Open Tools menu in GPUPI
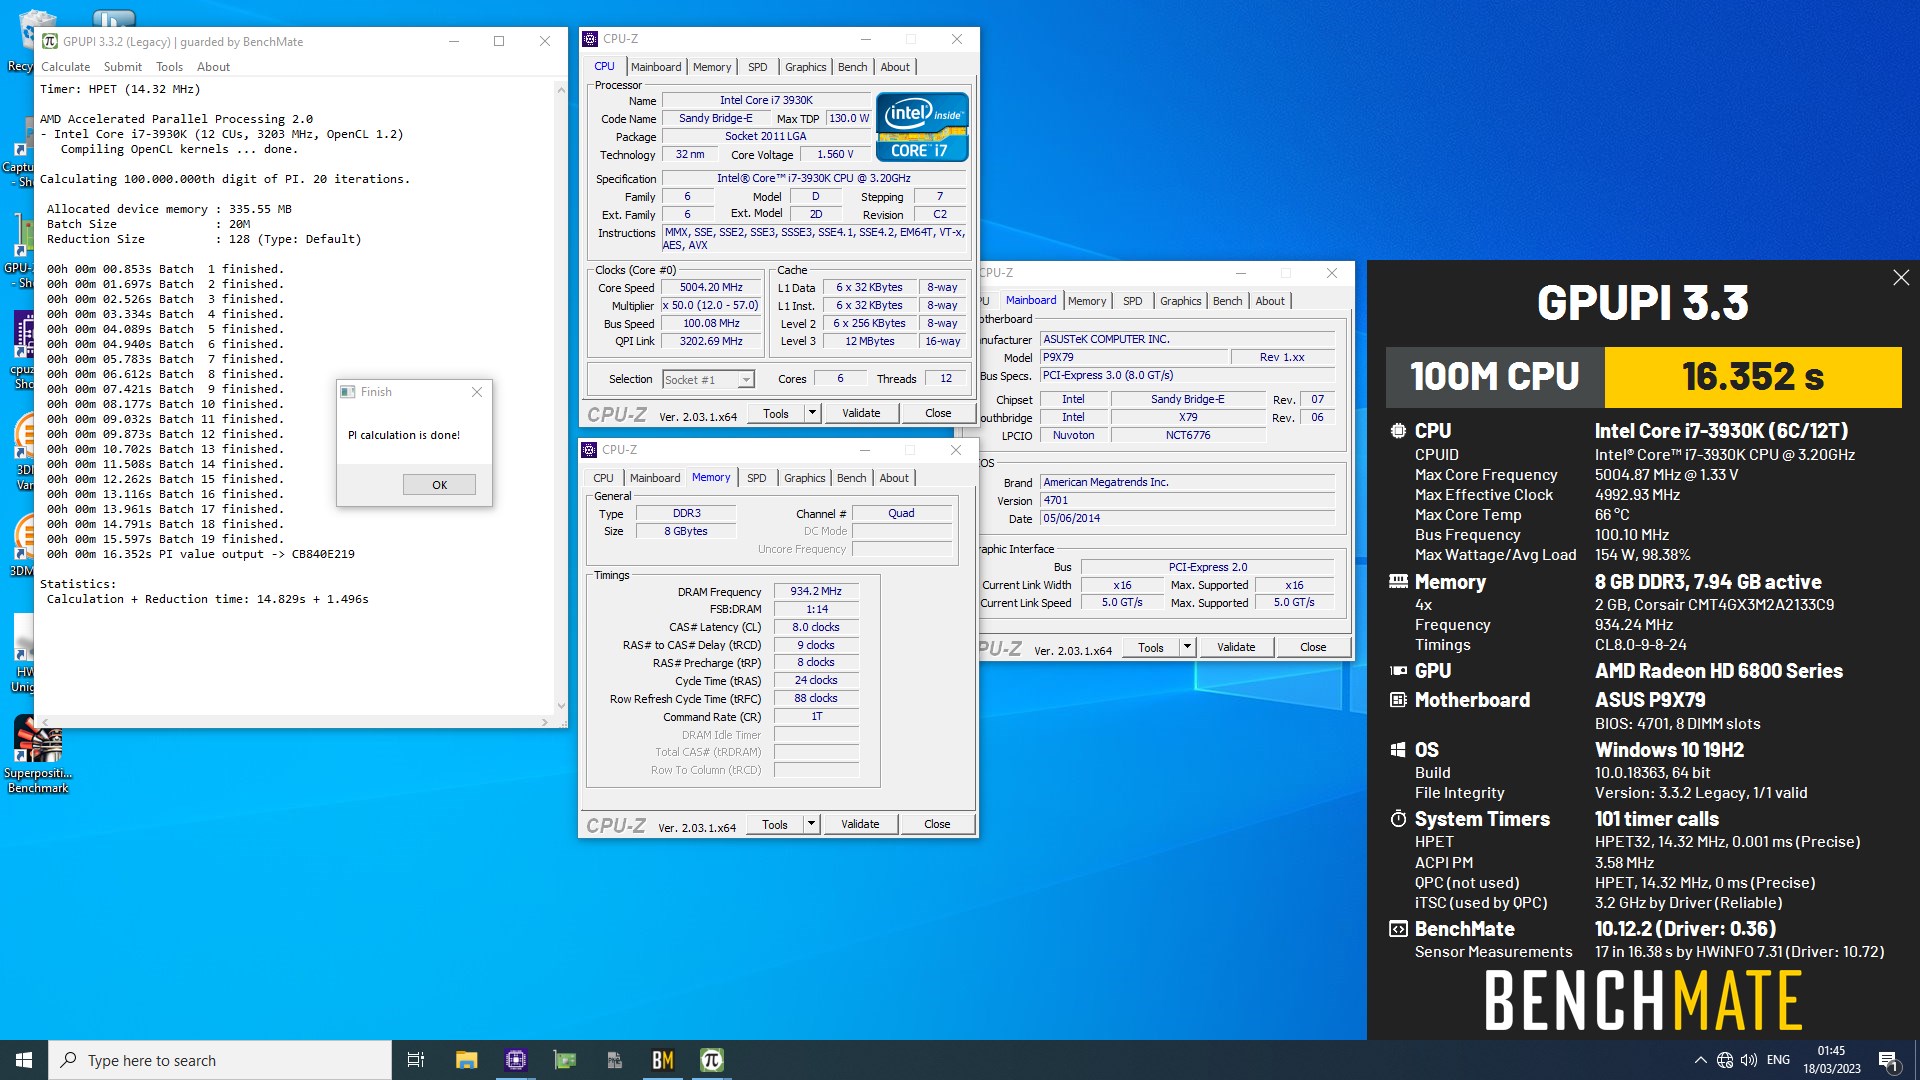The width and height of the screenshot is (1920, 1080). click(x=169, y=67)
